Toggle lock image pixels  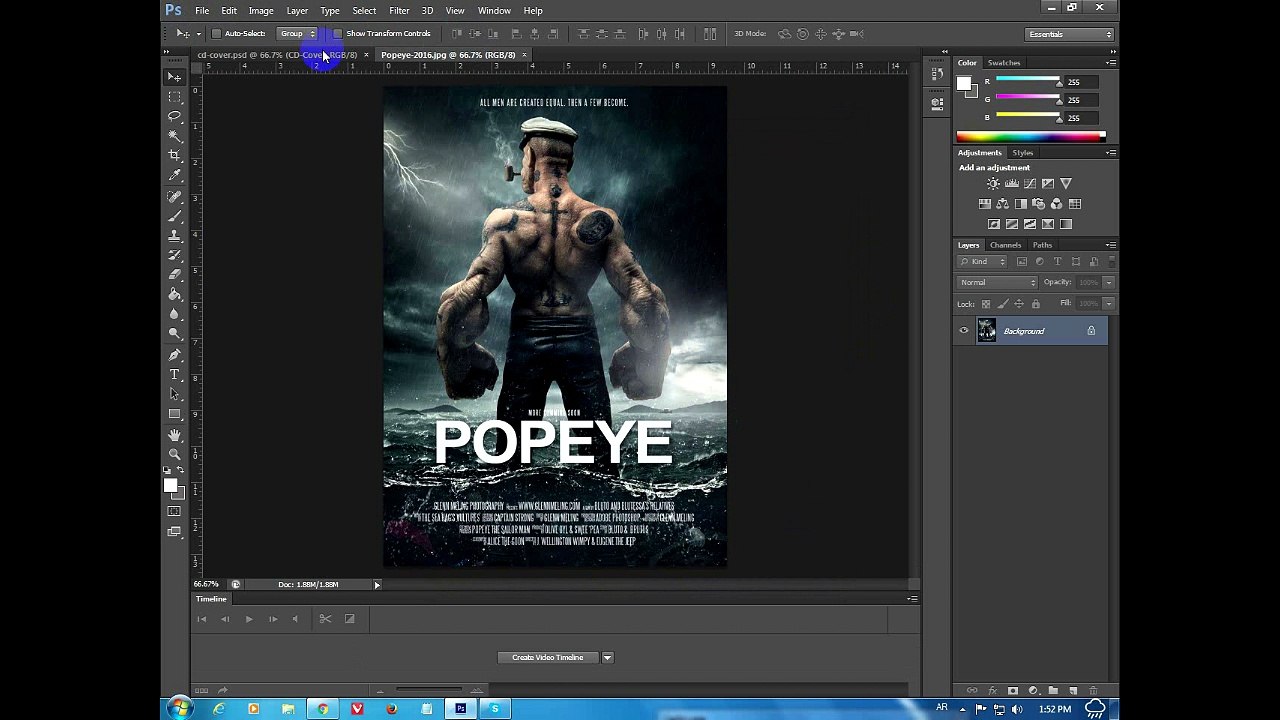pos(1003,304)
